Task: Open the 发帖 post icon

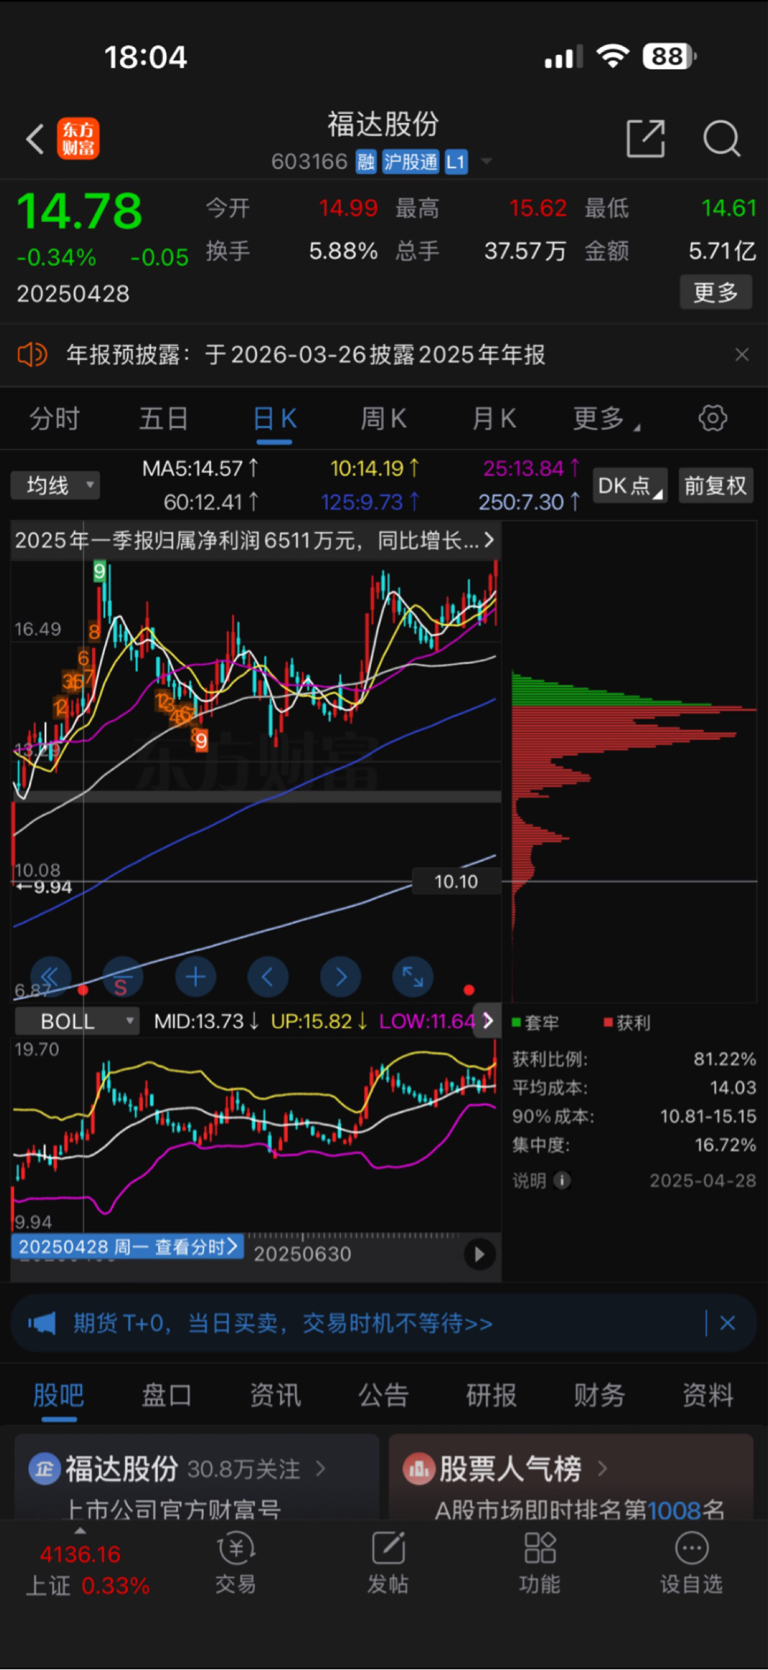Action: (388, 1564)
